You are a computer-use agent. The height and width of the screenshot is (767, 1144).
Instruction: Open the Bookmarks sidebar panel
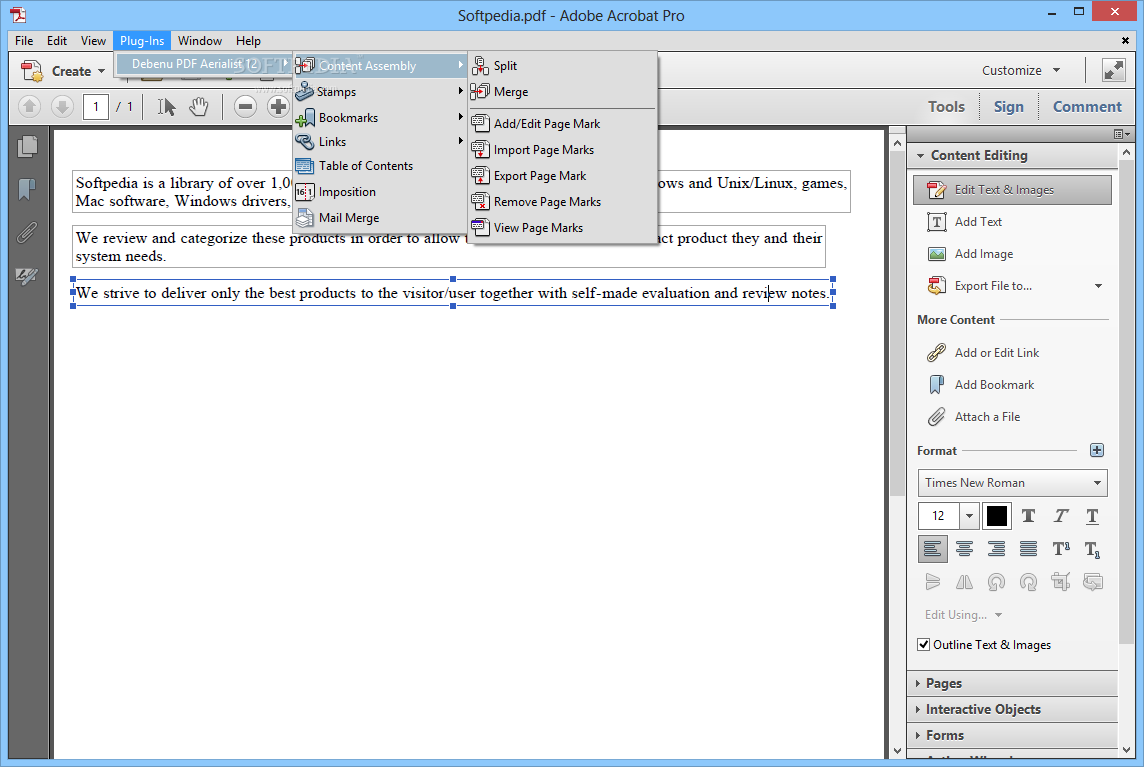27,189
